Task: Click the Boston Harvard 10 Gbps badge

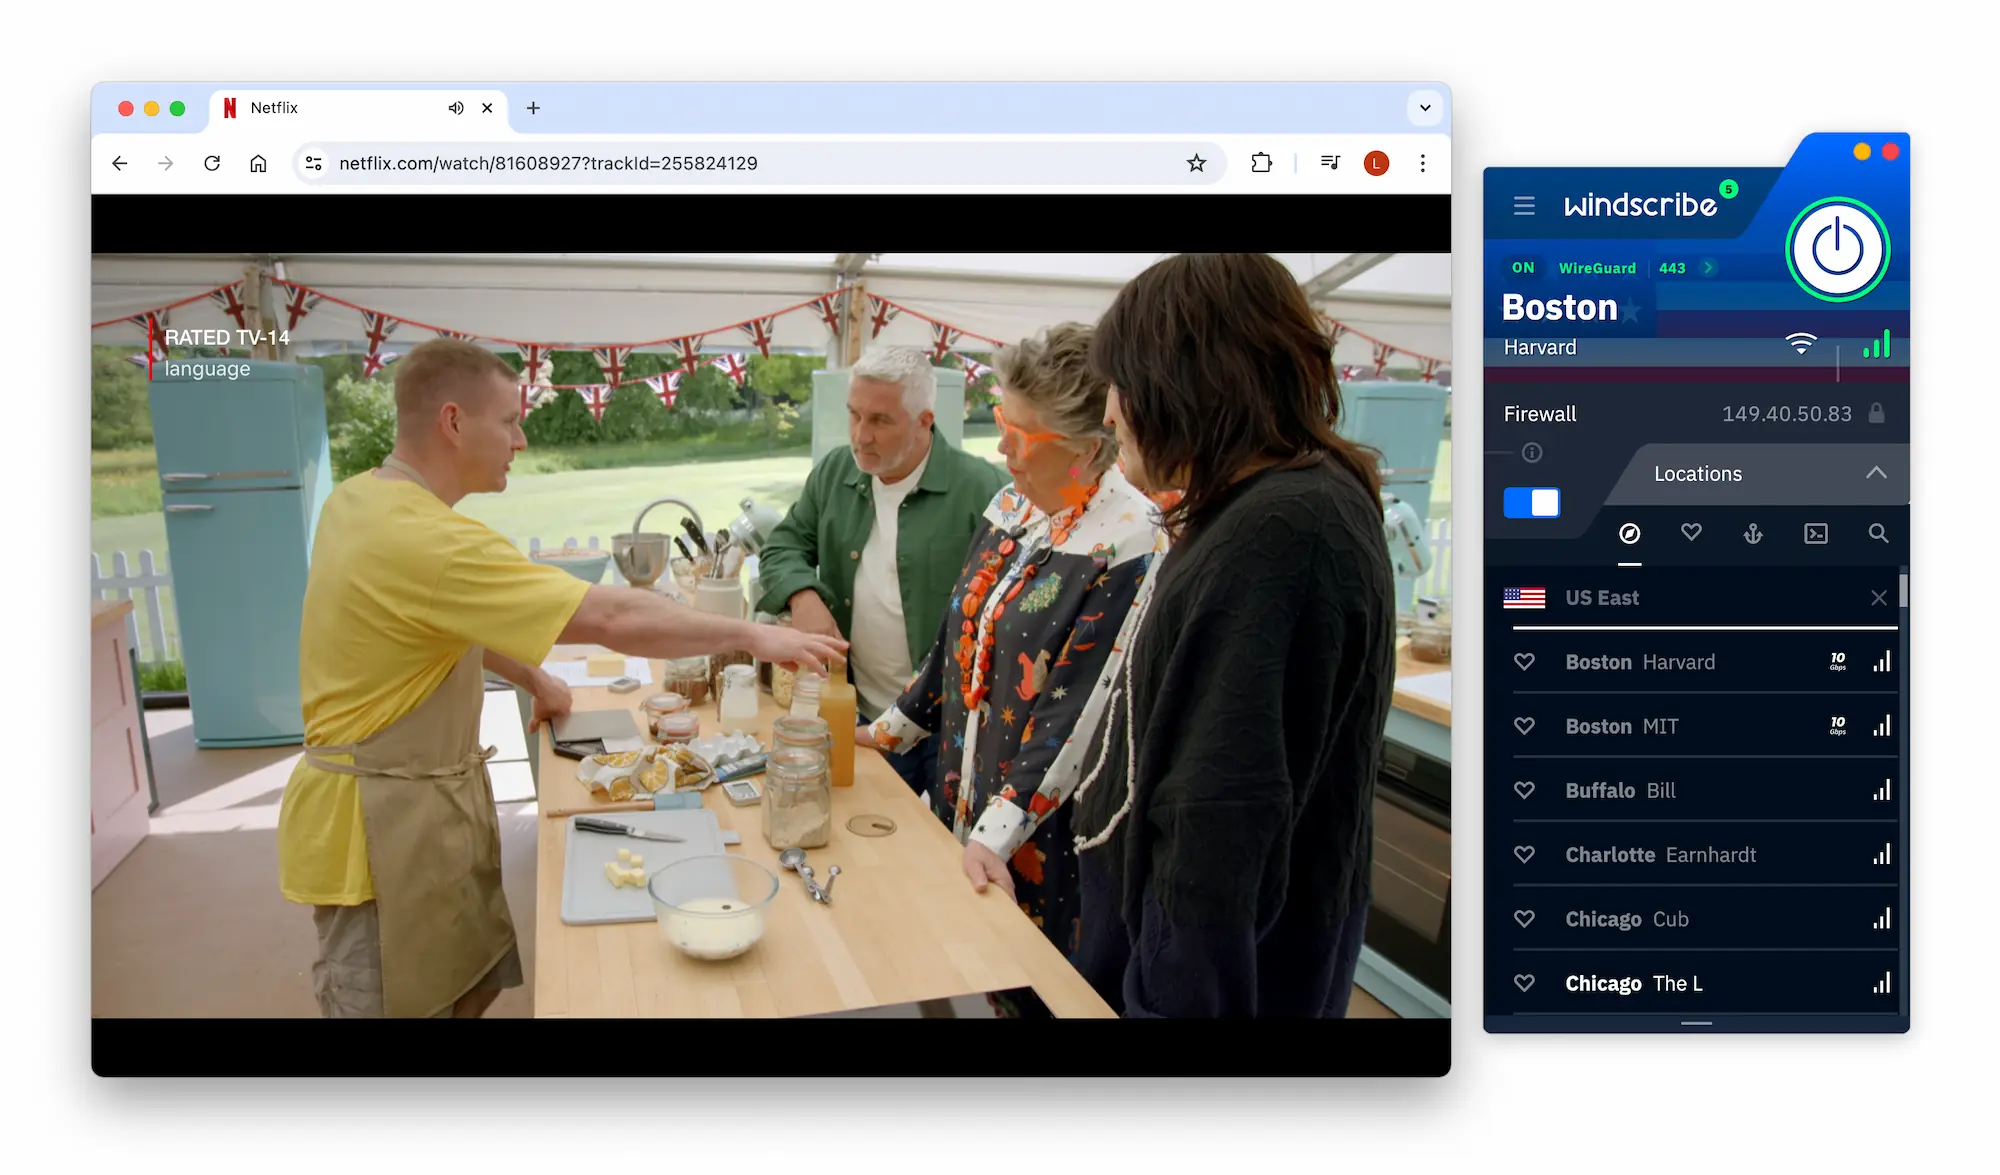Action: tap(1838, 662)
